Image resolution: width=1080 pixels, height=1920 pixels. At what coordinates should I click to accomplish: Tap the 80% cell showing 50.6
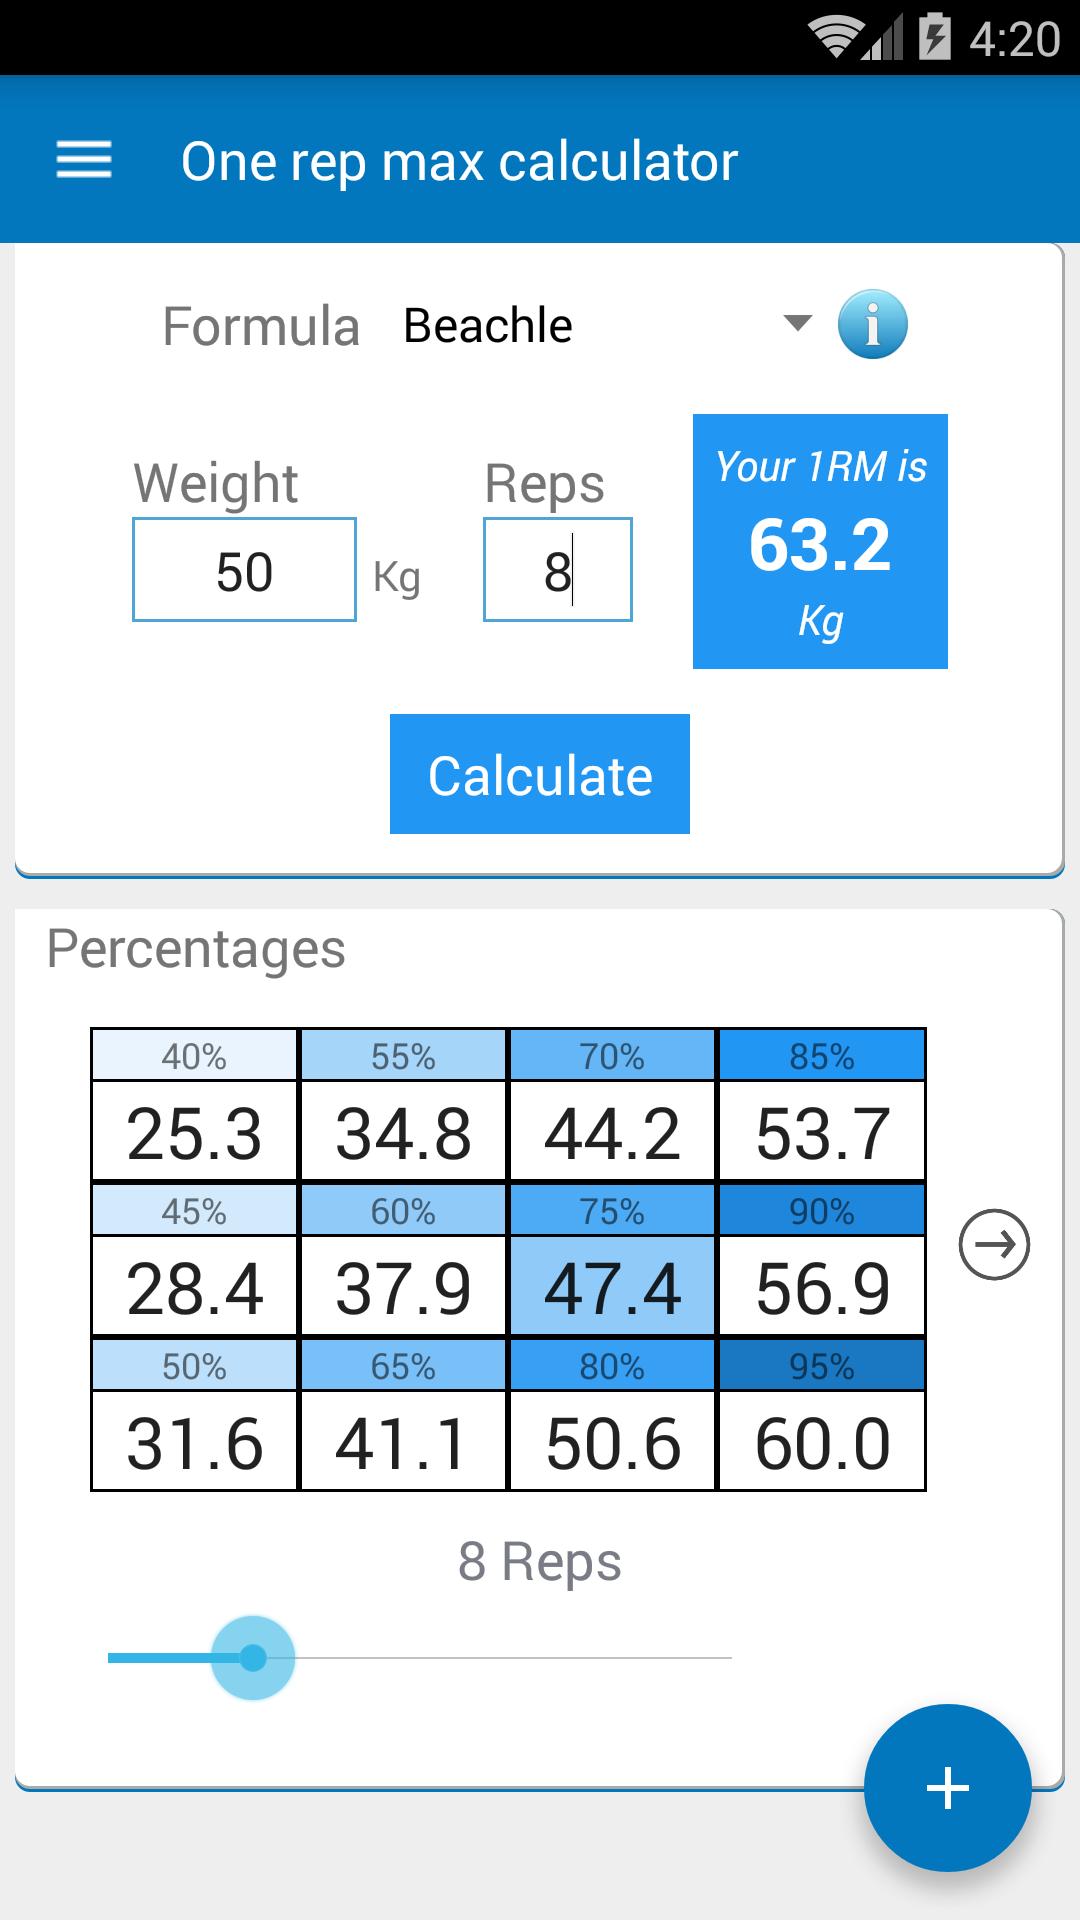pos(613,1443)
